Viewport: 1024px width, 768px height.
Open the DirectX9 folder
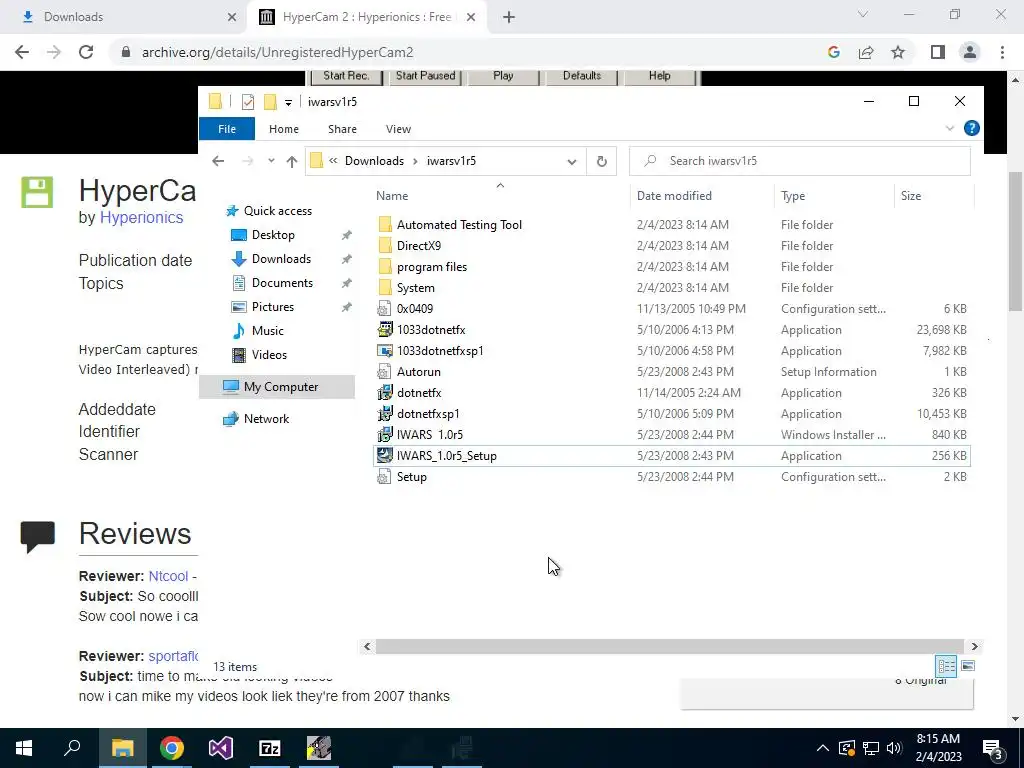pyautogui.click(x=419, y=246)
